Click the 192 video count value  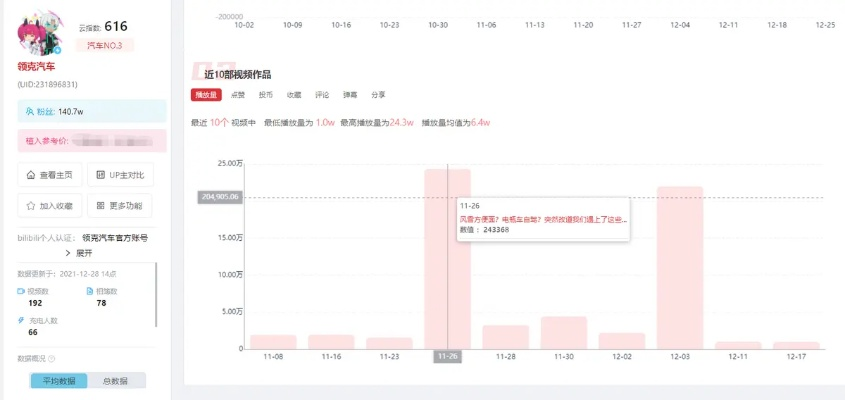(35, 303)
